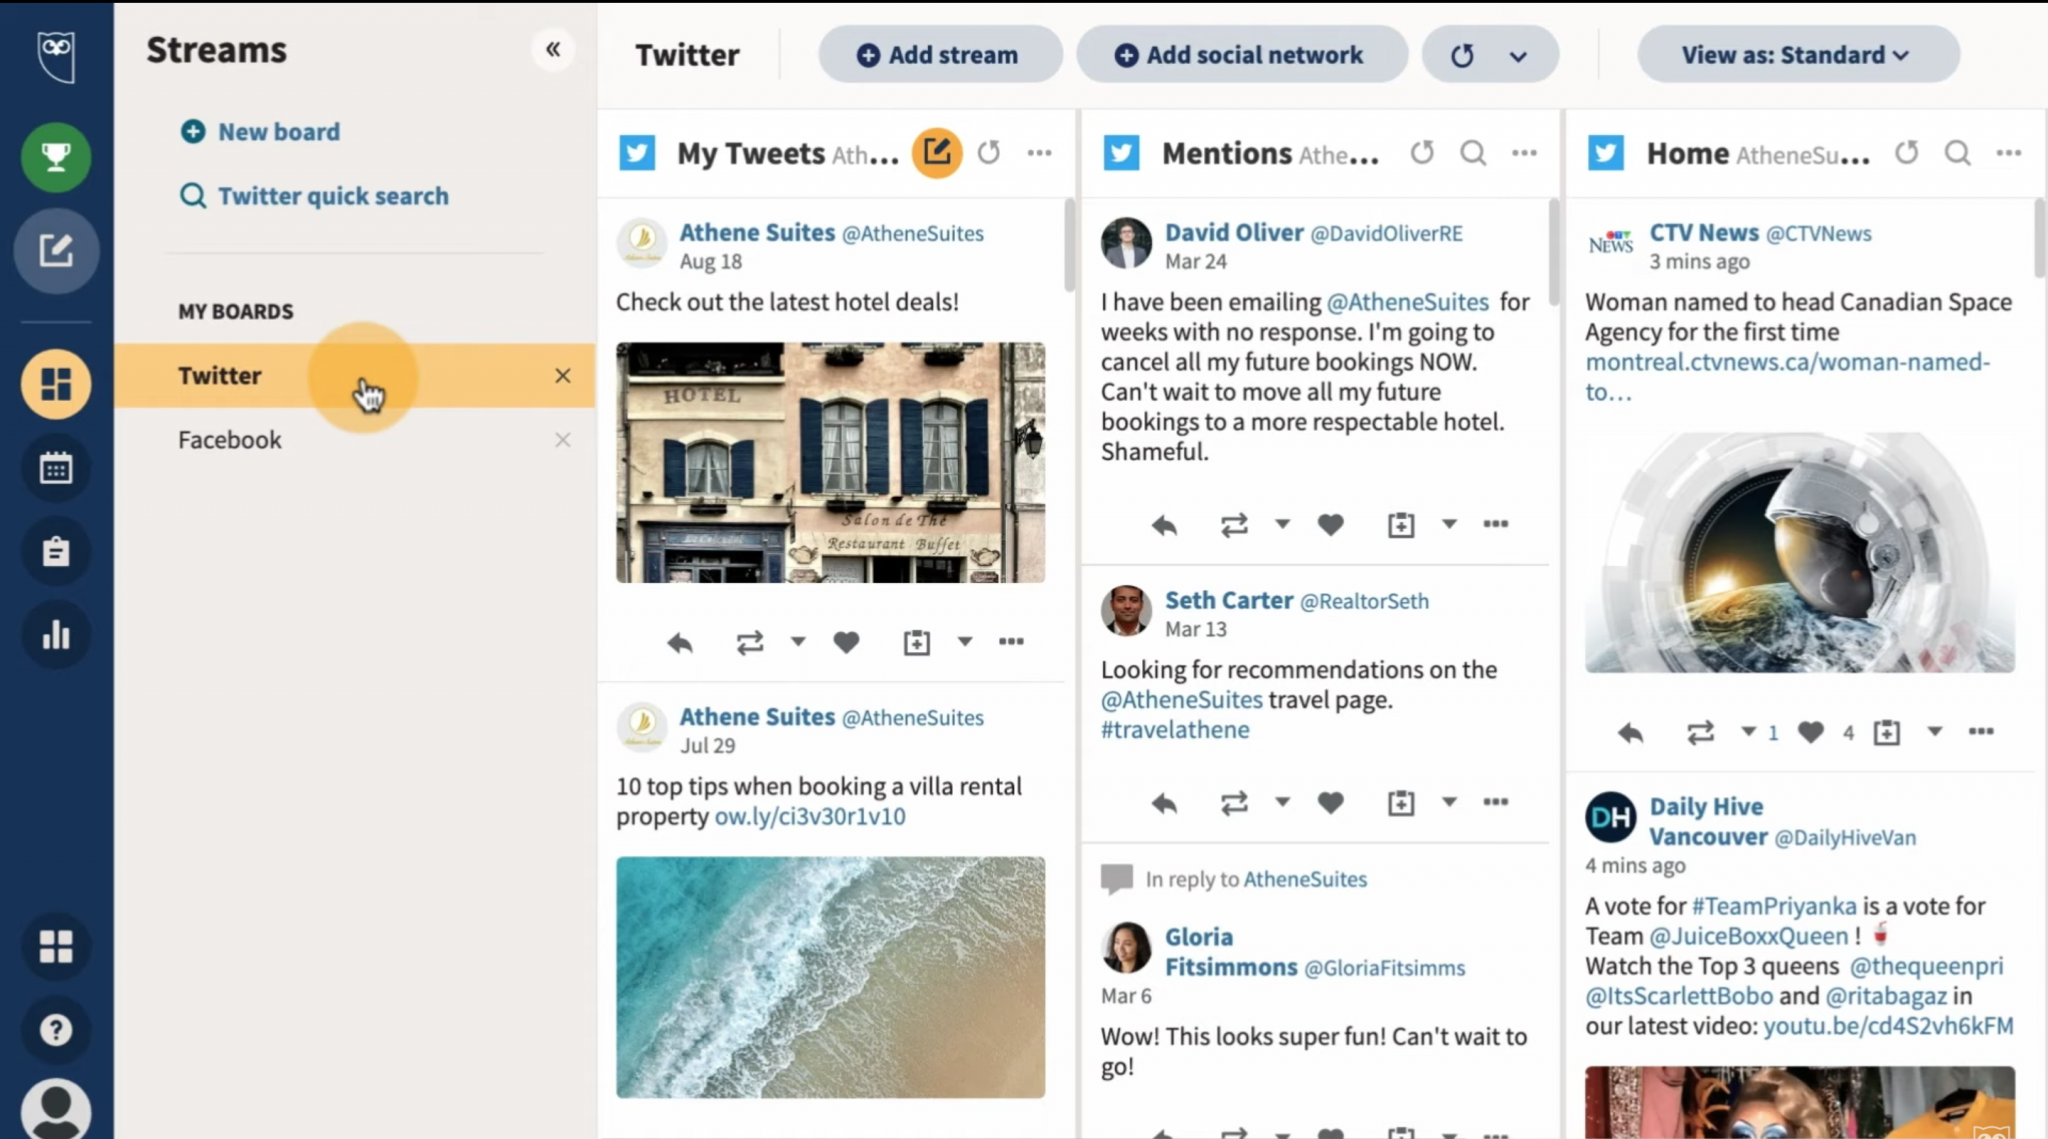Open the Planner calendar icon in sidebar
The width and height of the screenshot is (2048, 1139).
click(56, 468)
